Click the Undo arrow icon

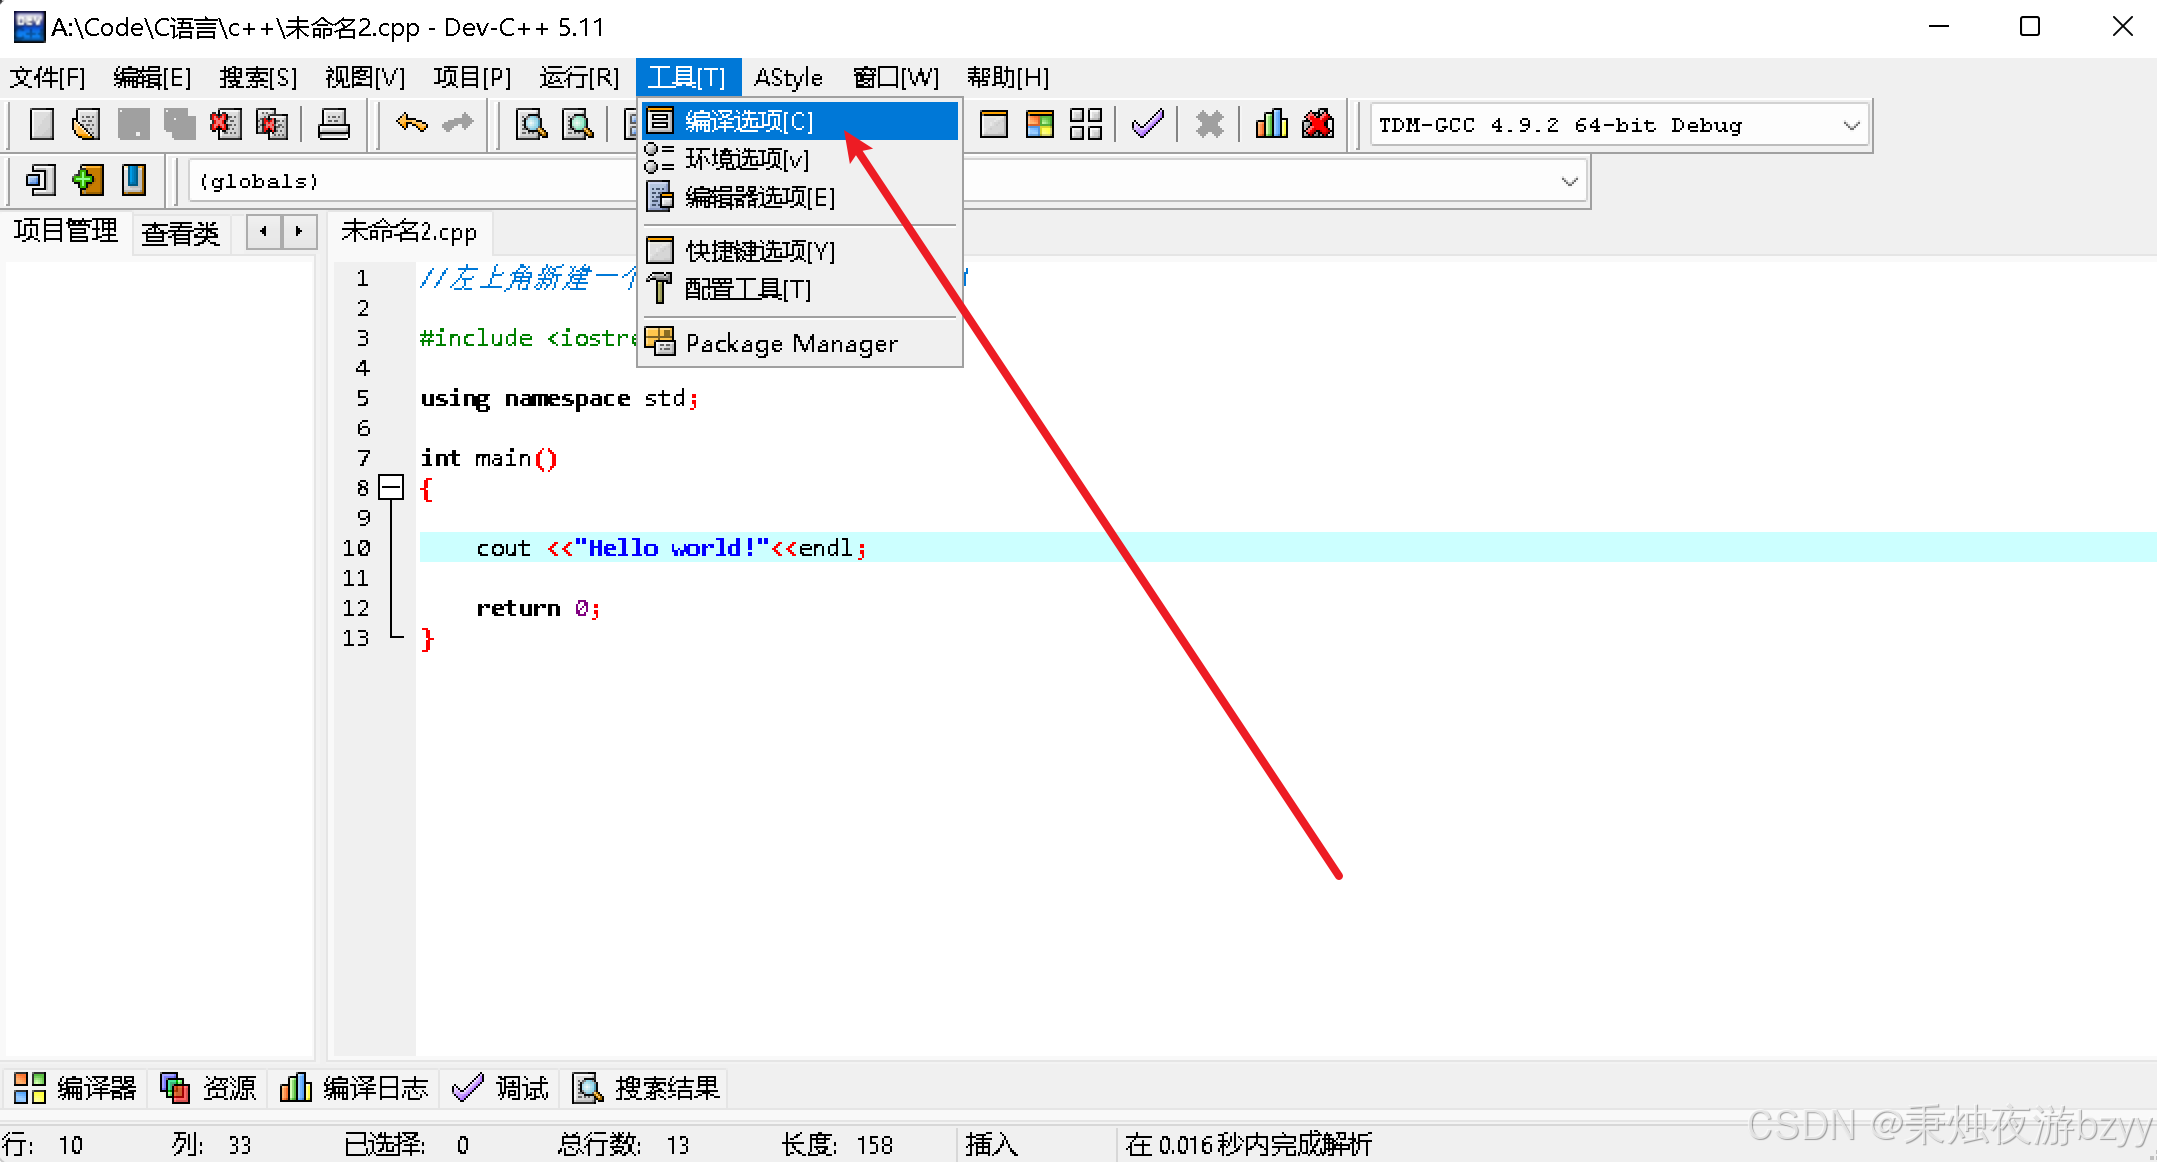tap(411, 124)
